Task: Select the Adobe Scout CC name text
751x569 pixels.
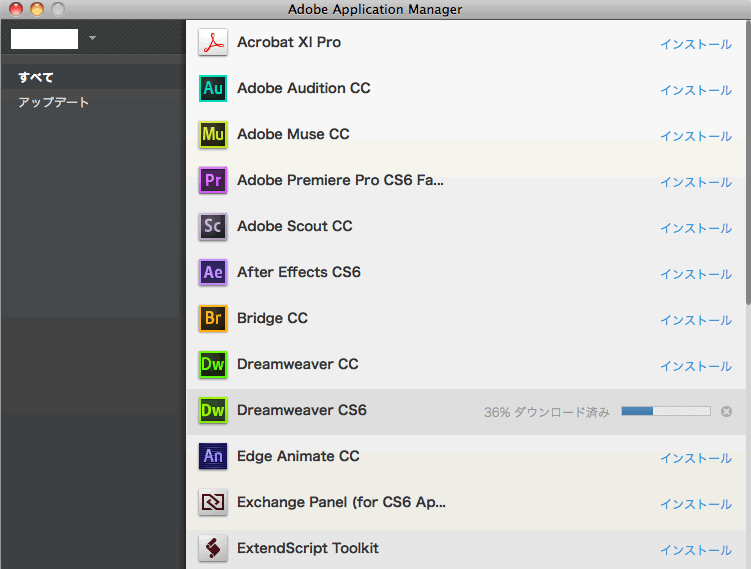Action: tap(295, 226)
